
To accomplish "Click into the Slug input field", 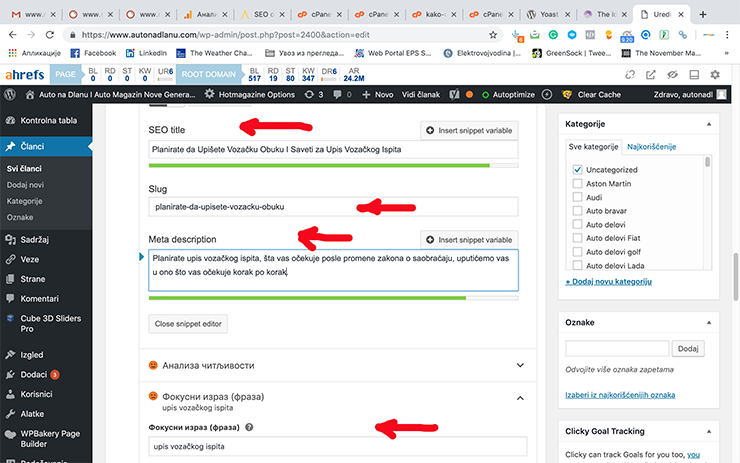I will 333,207.
